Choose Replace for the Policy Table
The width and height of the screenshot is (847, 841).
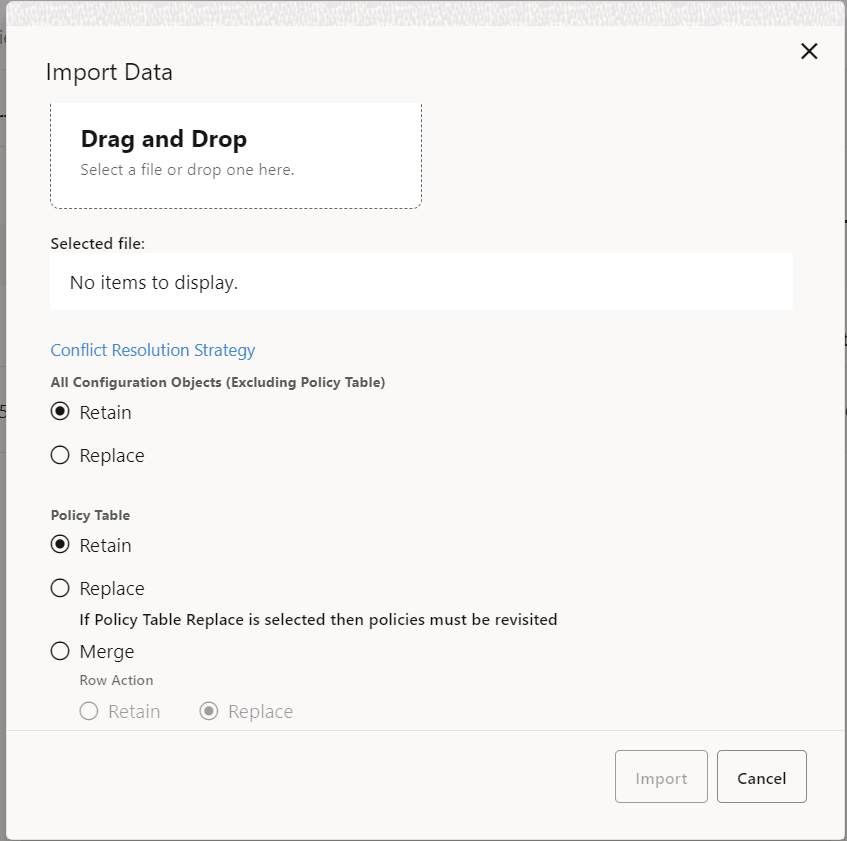[60, 588]
